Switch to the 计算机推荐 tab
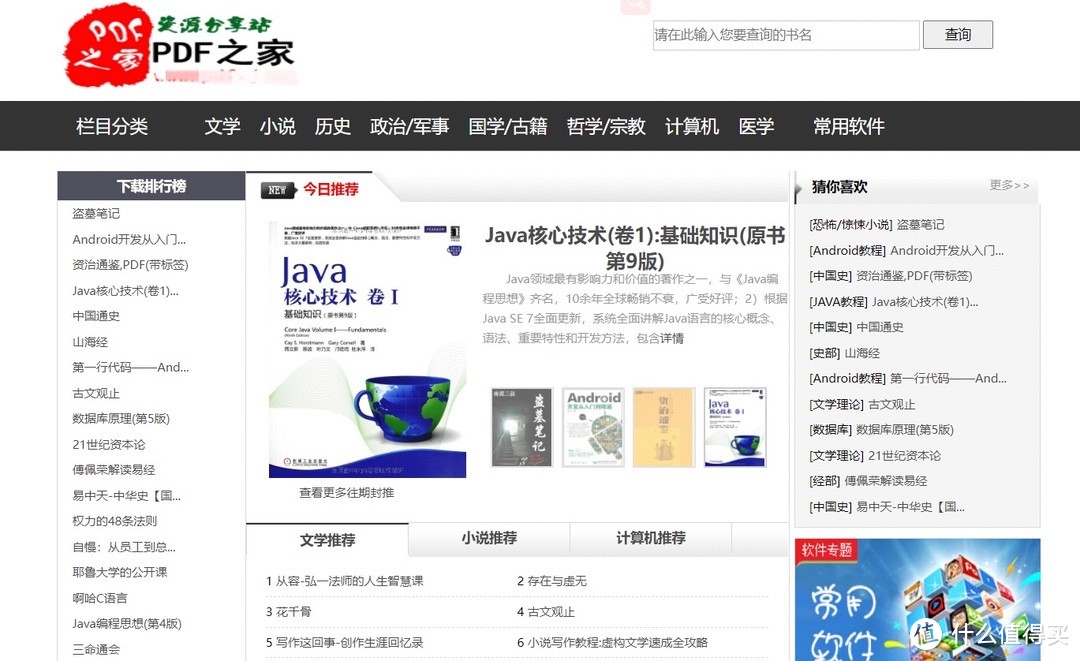 [x=651, y=538]
